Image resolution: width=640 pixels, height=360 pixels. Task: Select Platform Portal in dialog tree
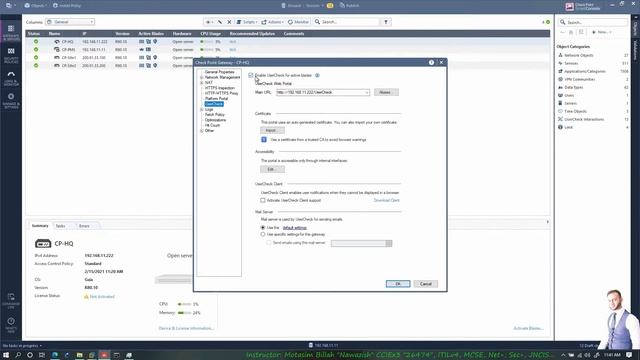[x=216, y=99]
